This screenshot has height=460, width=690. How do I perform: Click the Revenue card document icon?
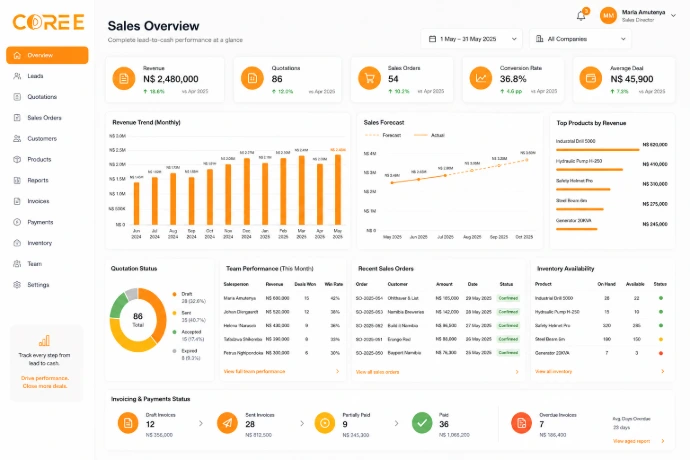[124, 78]
